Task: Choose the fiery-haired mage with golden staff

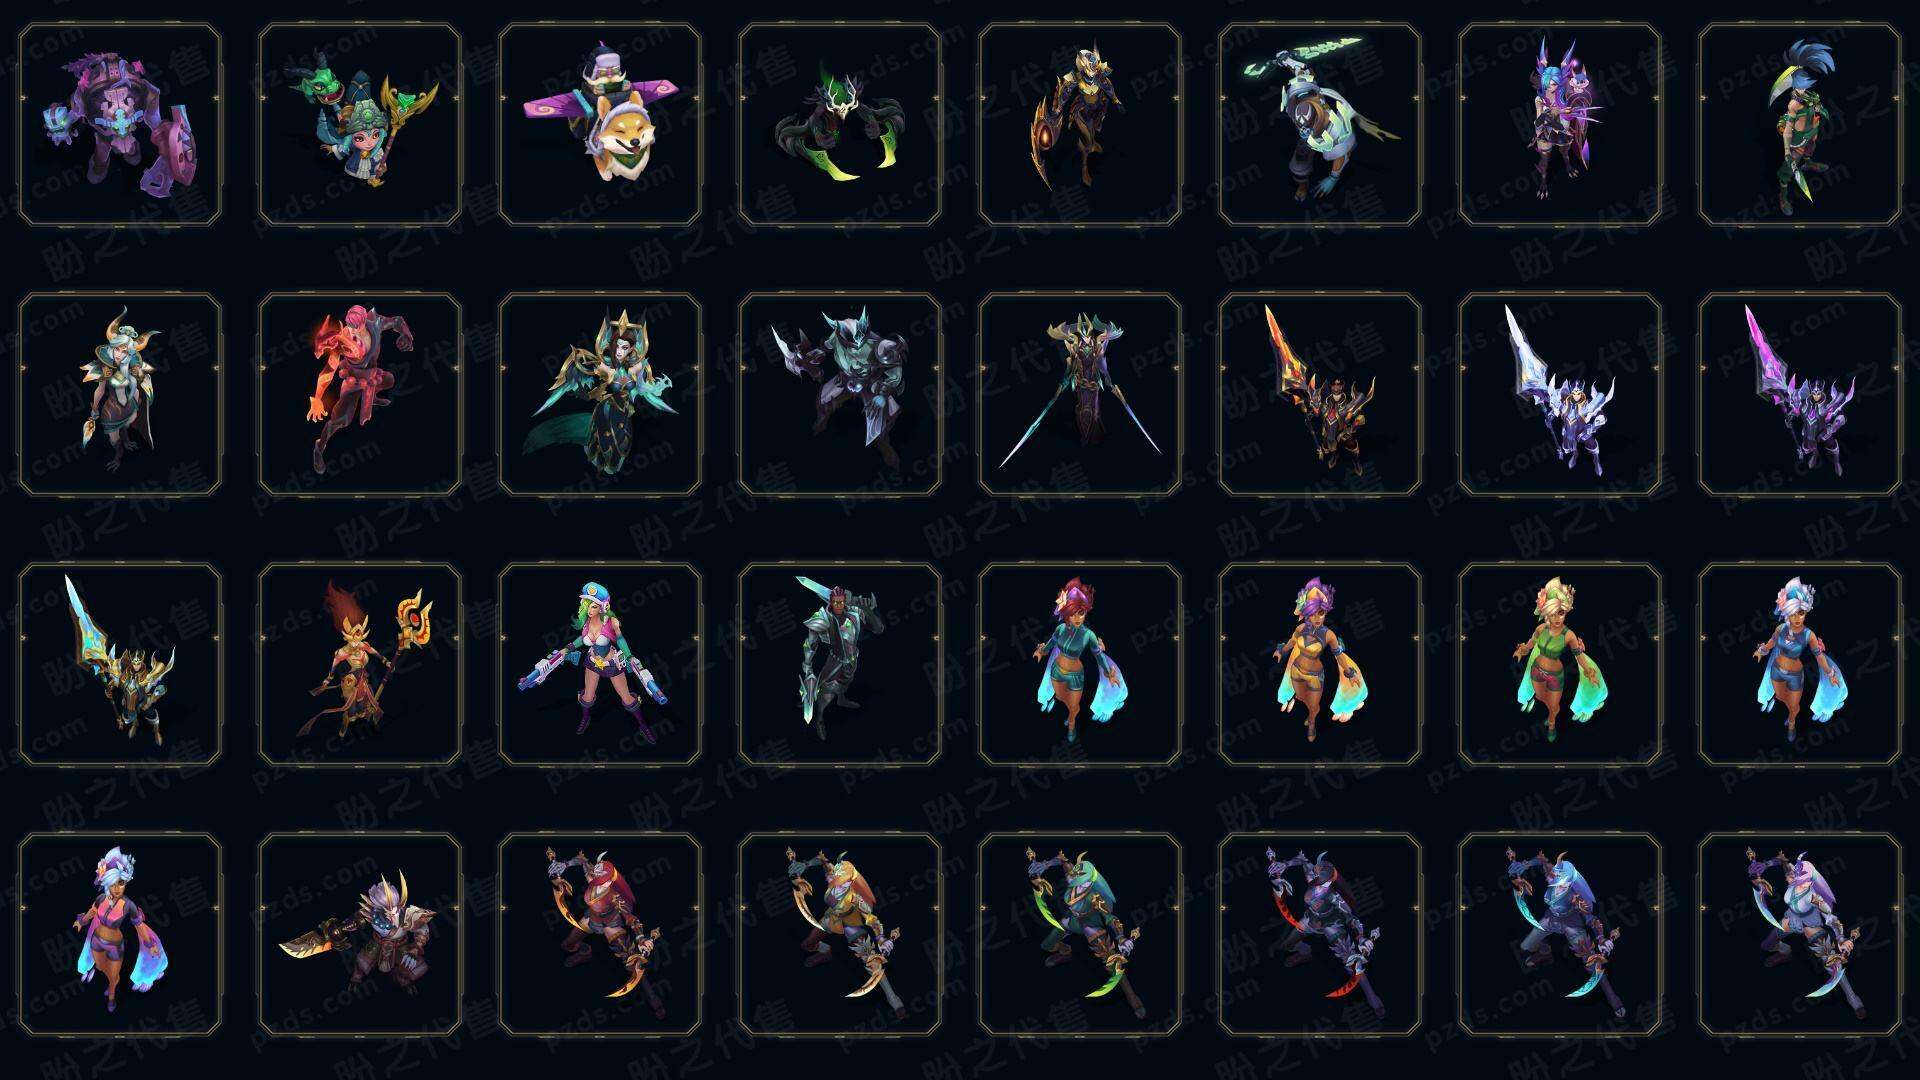Action: (360, 664)
